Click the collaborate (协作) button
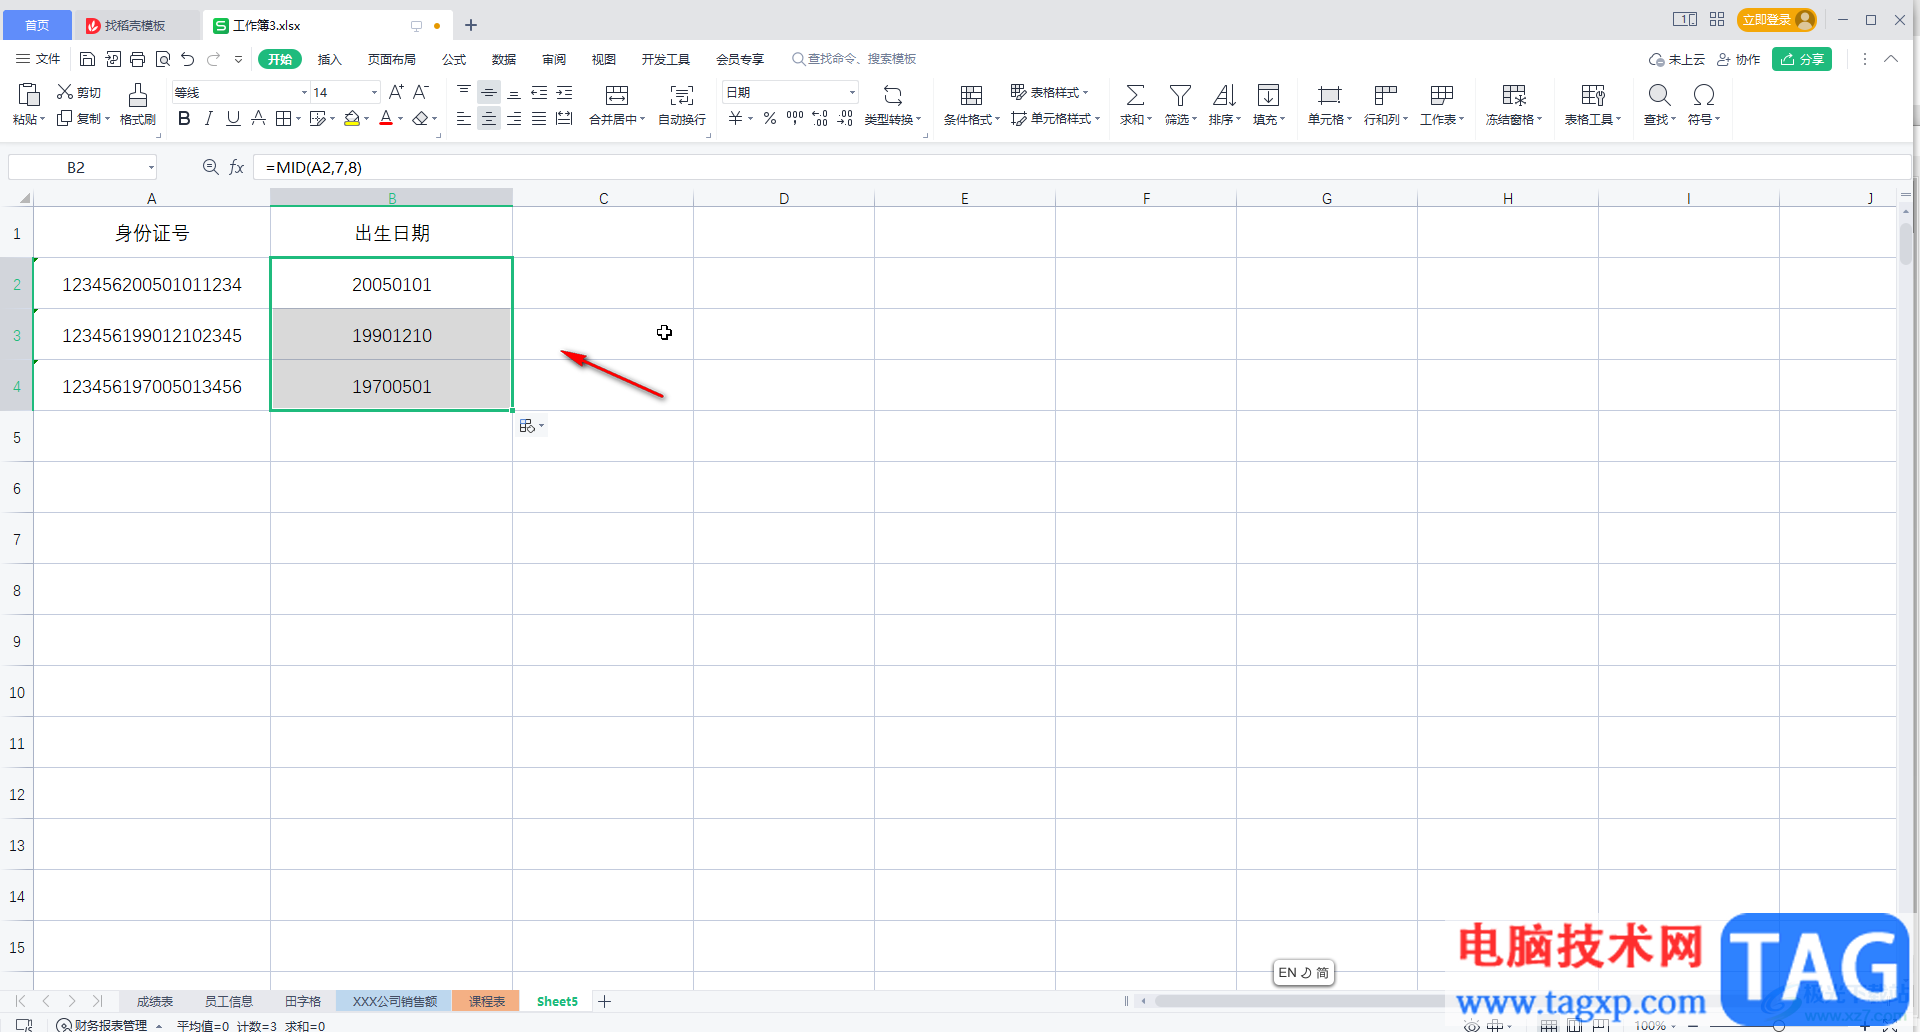1920x1032 pixels. (1738, 59)
